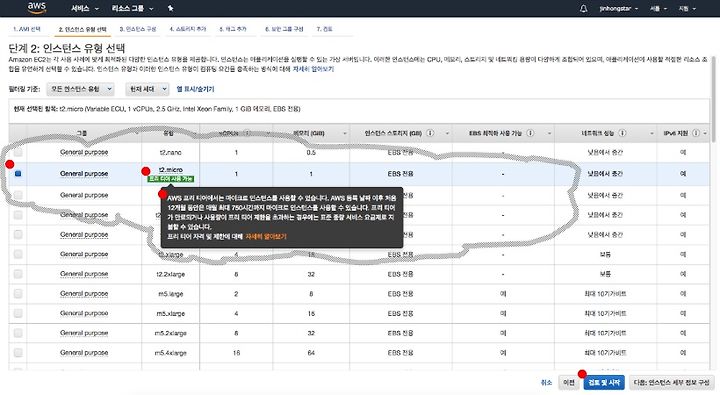Click the m5.4xlarge type cell
720x395 pixels.
[x=170, y=353]
